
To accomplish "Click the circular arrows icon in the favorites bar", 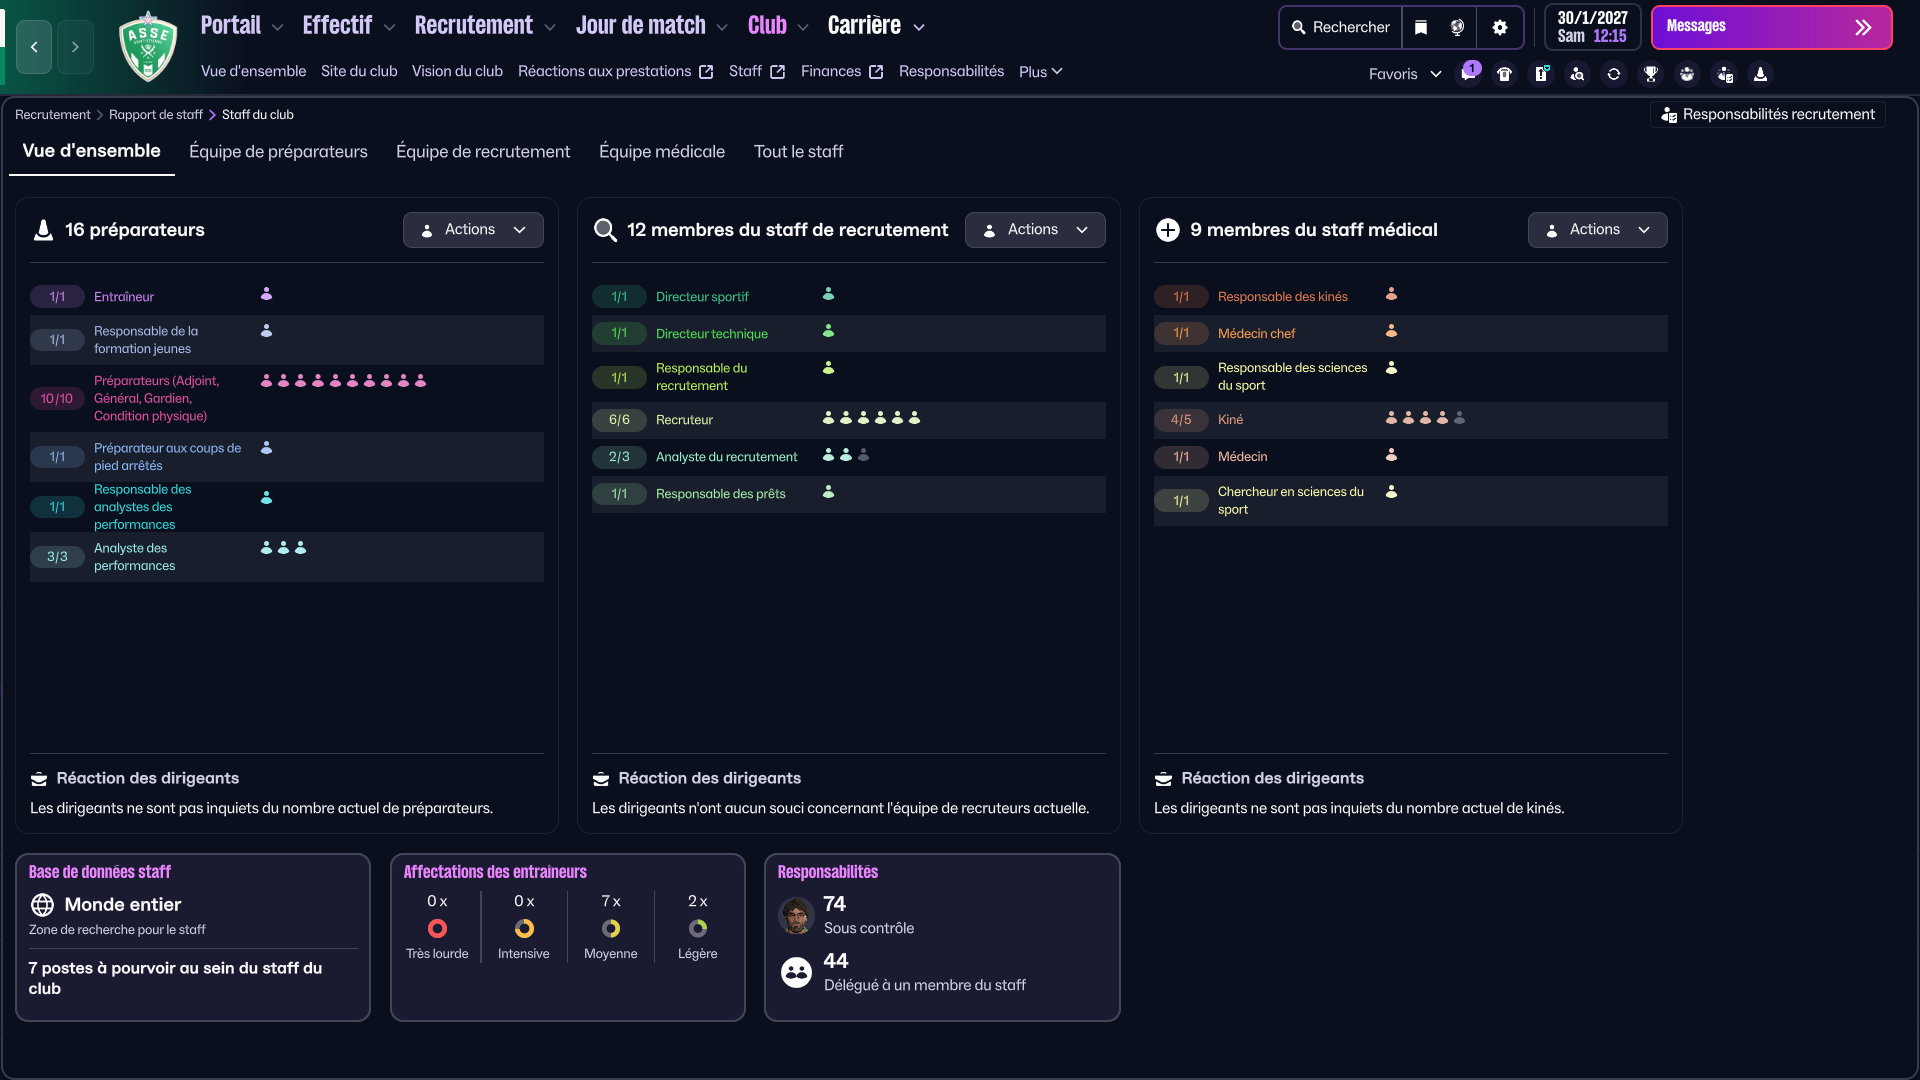I will click(1613, 74).
